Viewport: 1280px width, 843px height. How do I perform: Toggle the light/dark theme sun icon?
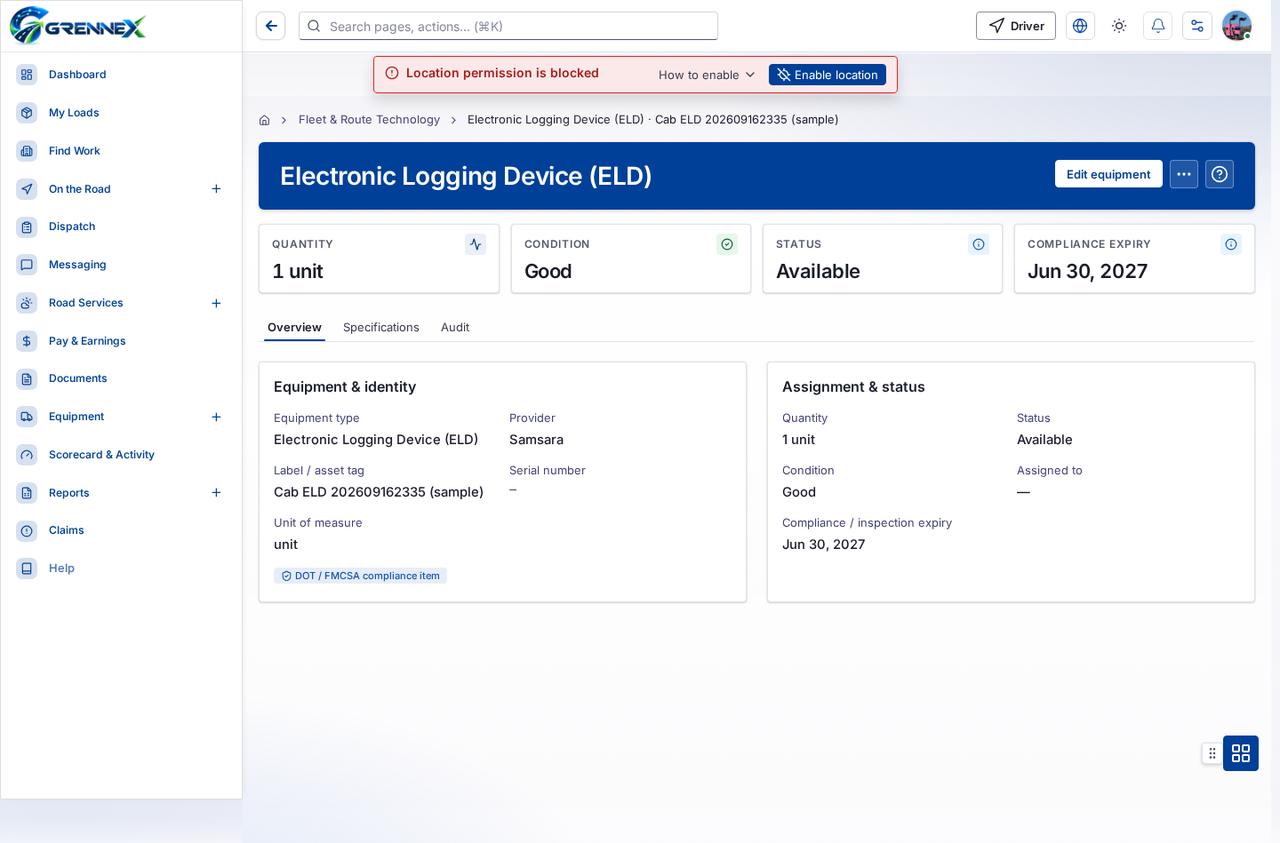[1119, 26]
